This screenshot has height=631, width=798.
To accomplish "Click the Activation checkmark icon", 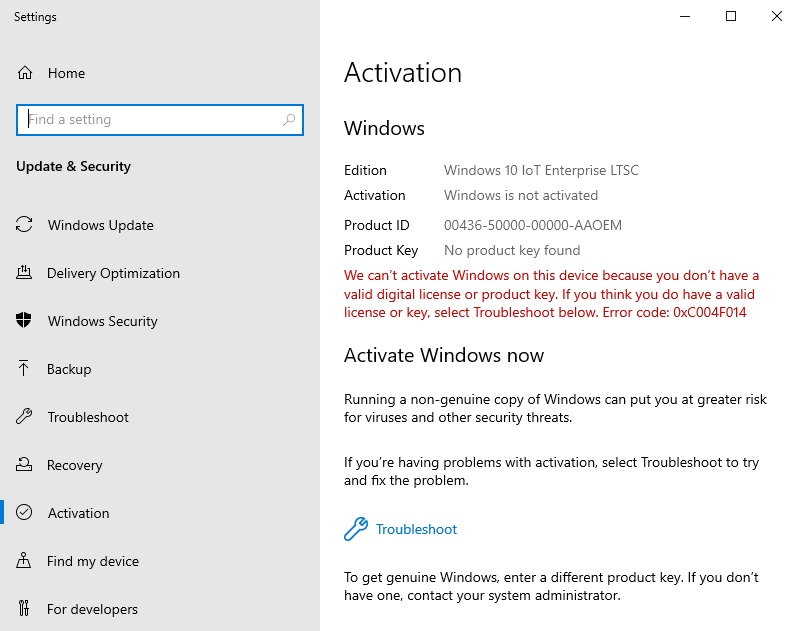I will click(25, 513).
